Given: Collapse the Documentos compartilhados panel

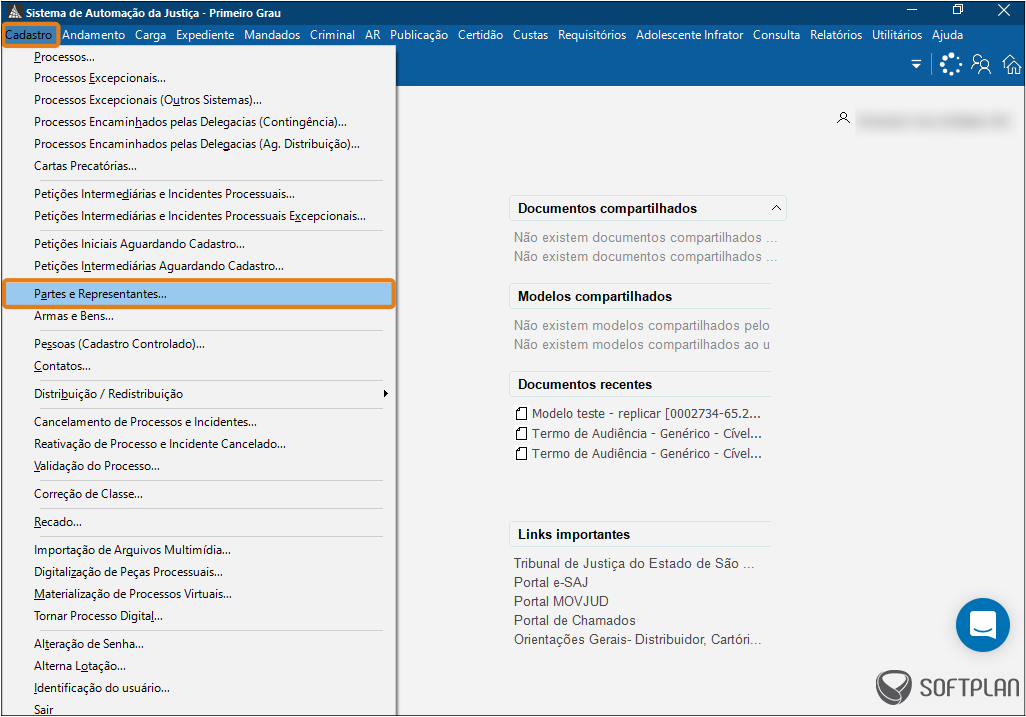Looking at the screenshot, I should [776, 208].
